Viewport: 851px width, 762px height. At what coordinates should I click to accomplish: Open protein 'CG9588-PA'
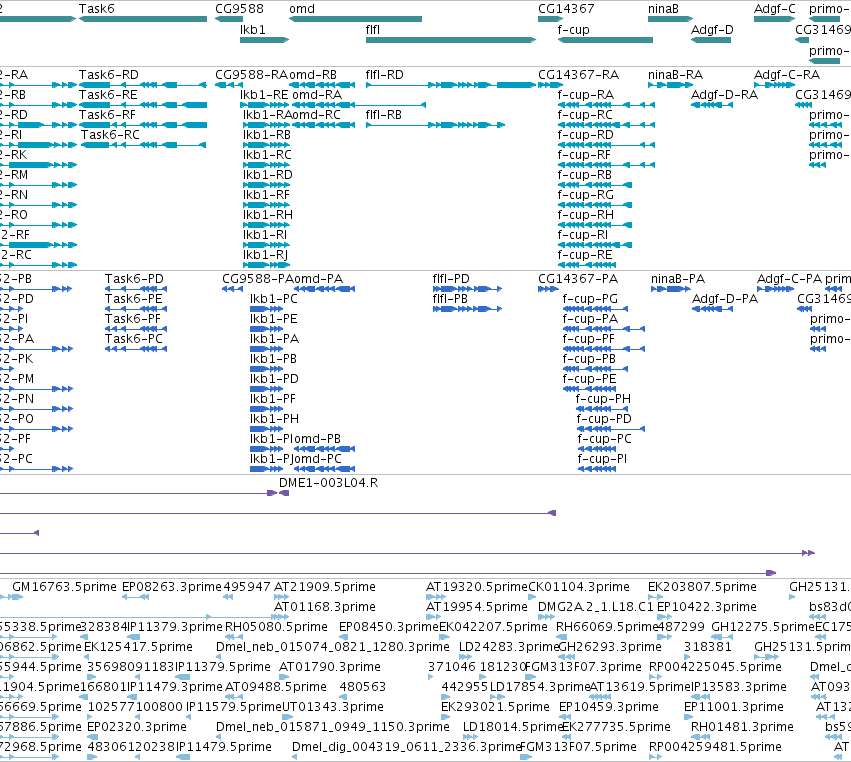(x=258, y=278)
